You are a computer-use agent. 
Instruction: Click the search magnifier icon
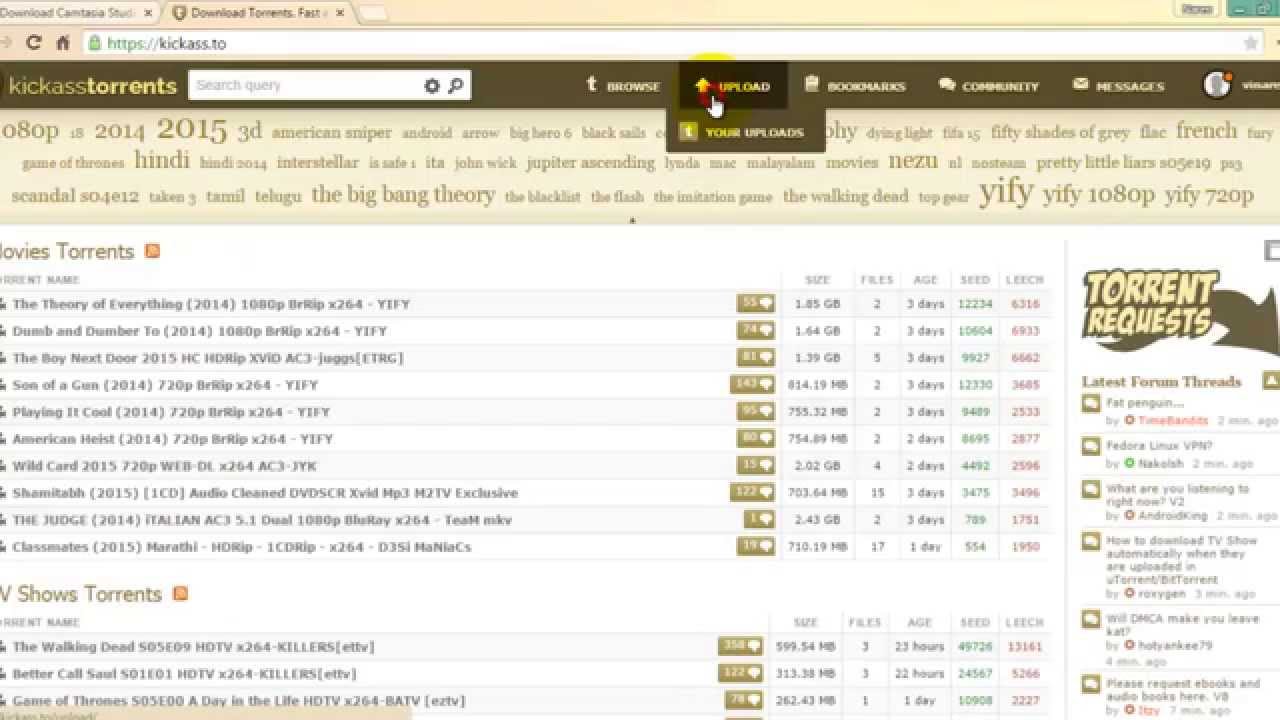(x=456, y=86)
